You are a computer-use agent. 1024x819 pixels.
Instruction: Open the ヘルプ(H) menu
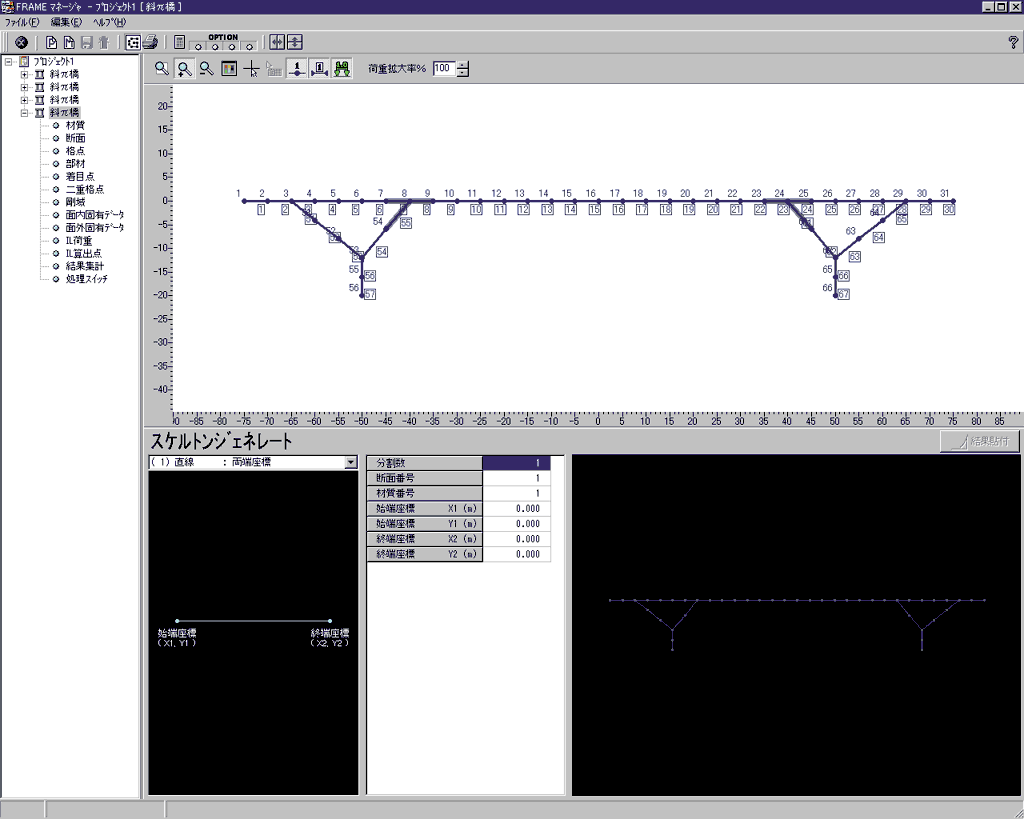coord(109,21)
